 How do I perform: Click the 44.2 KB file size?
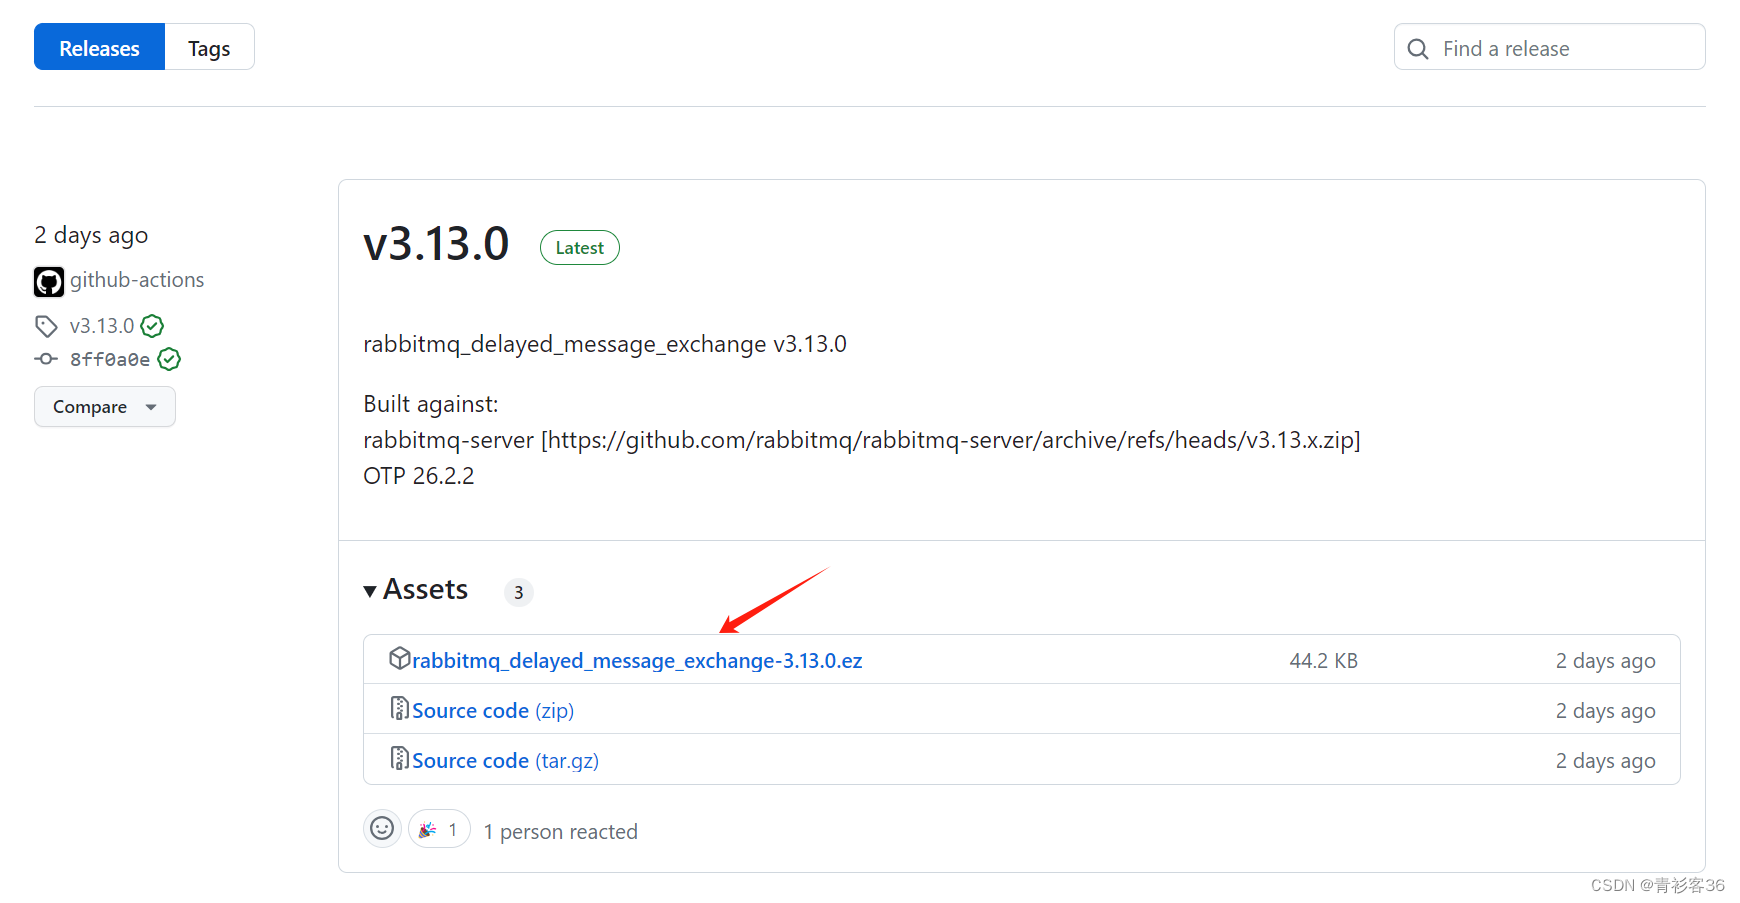[x=1324, y=661]
